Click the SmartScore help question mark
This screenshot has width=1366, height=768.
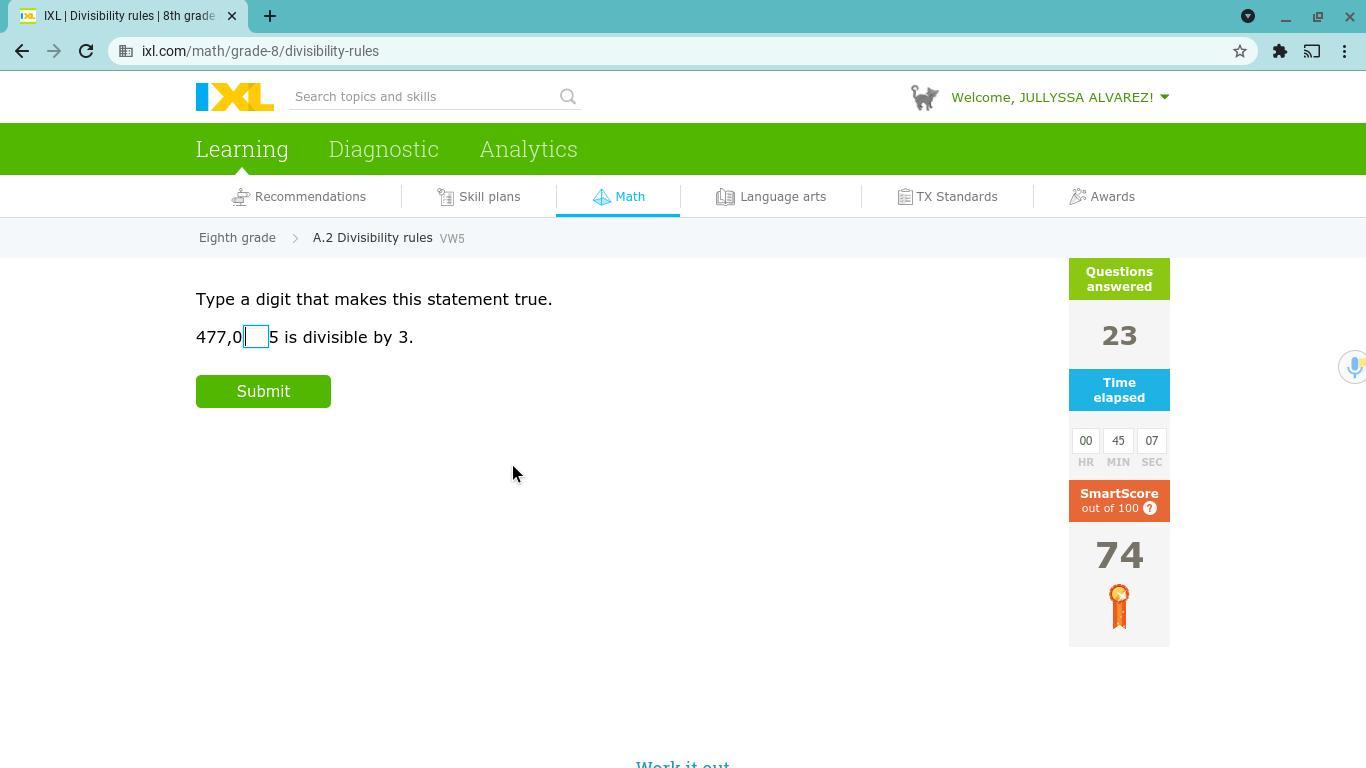click(1150, 508)
